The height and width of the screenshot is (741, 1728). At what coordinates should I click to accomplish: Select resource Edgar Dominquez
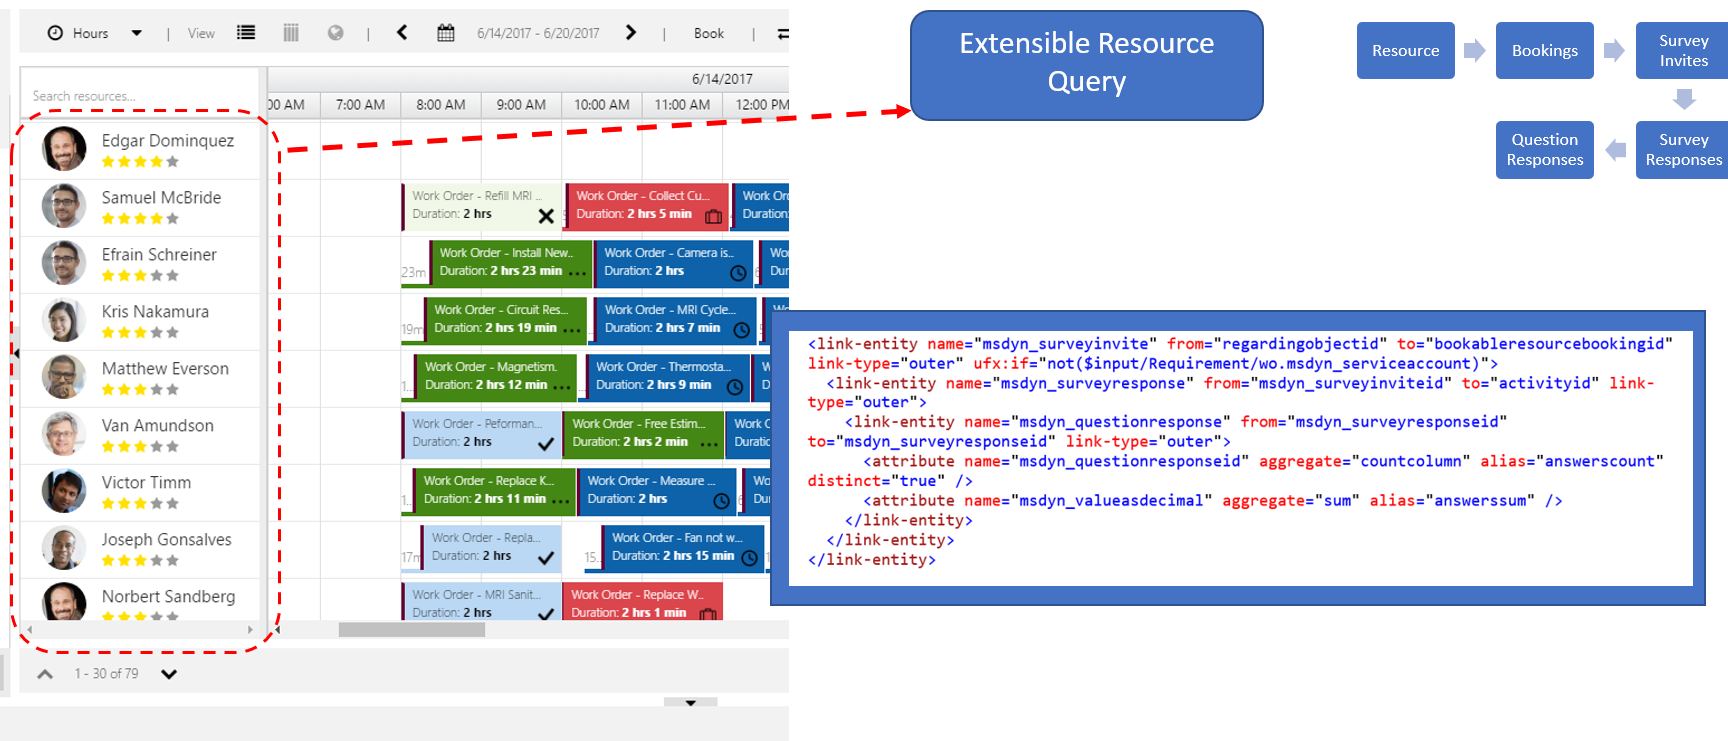(168, 141)
